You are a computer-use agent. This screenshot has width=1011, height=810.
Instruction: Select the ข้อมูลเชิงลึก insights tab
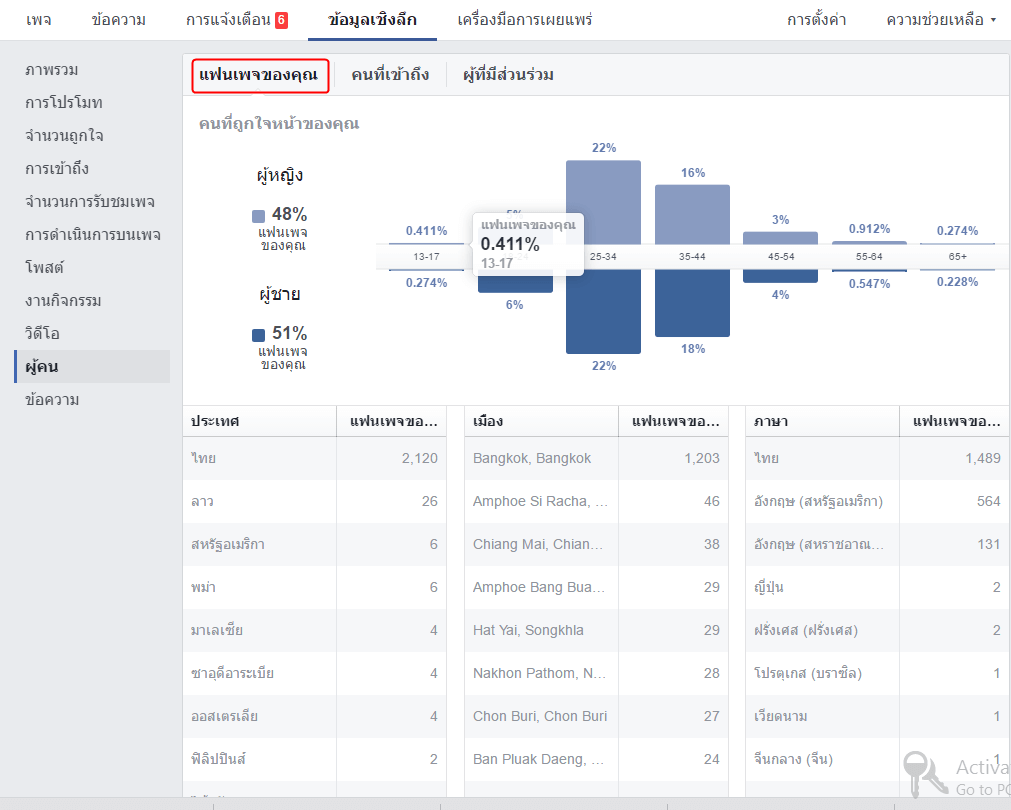tap(372, 20)
